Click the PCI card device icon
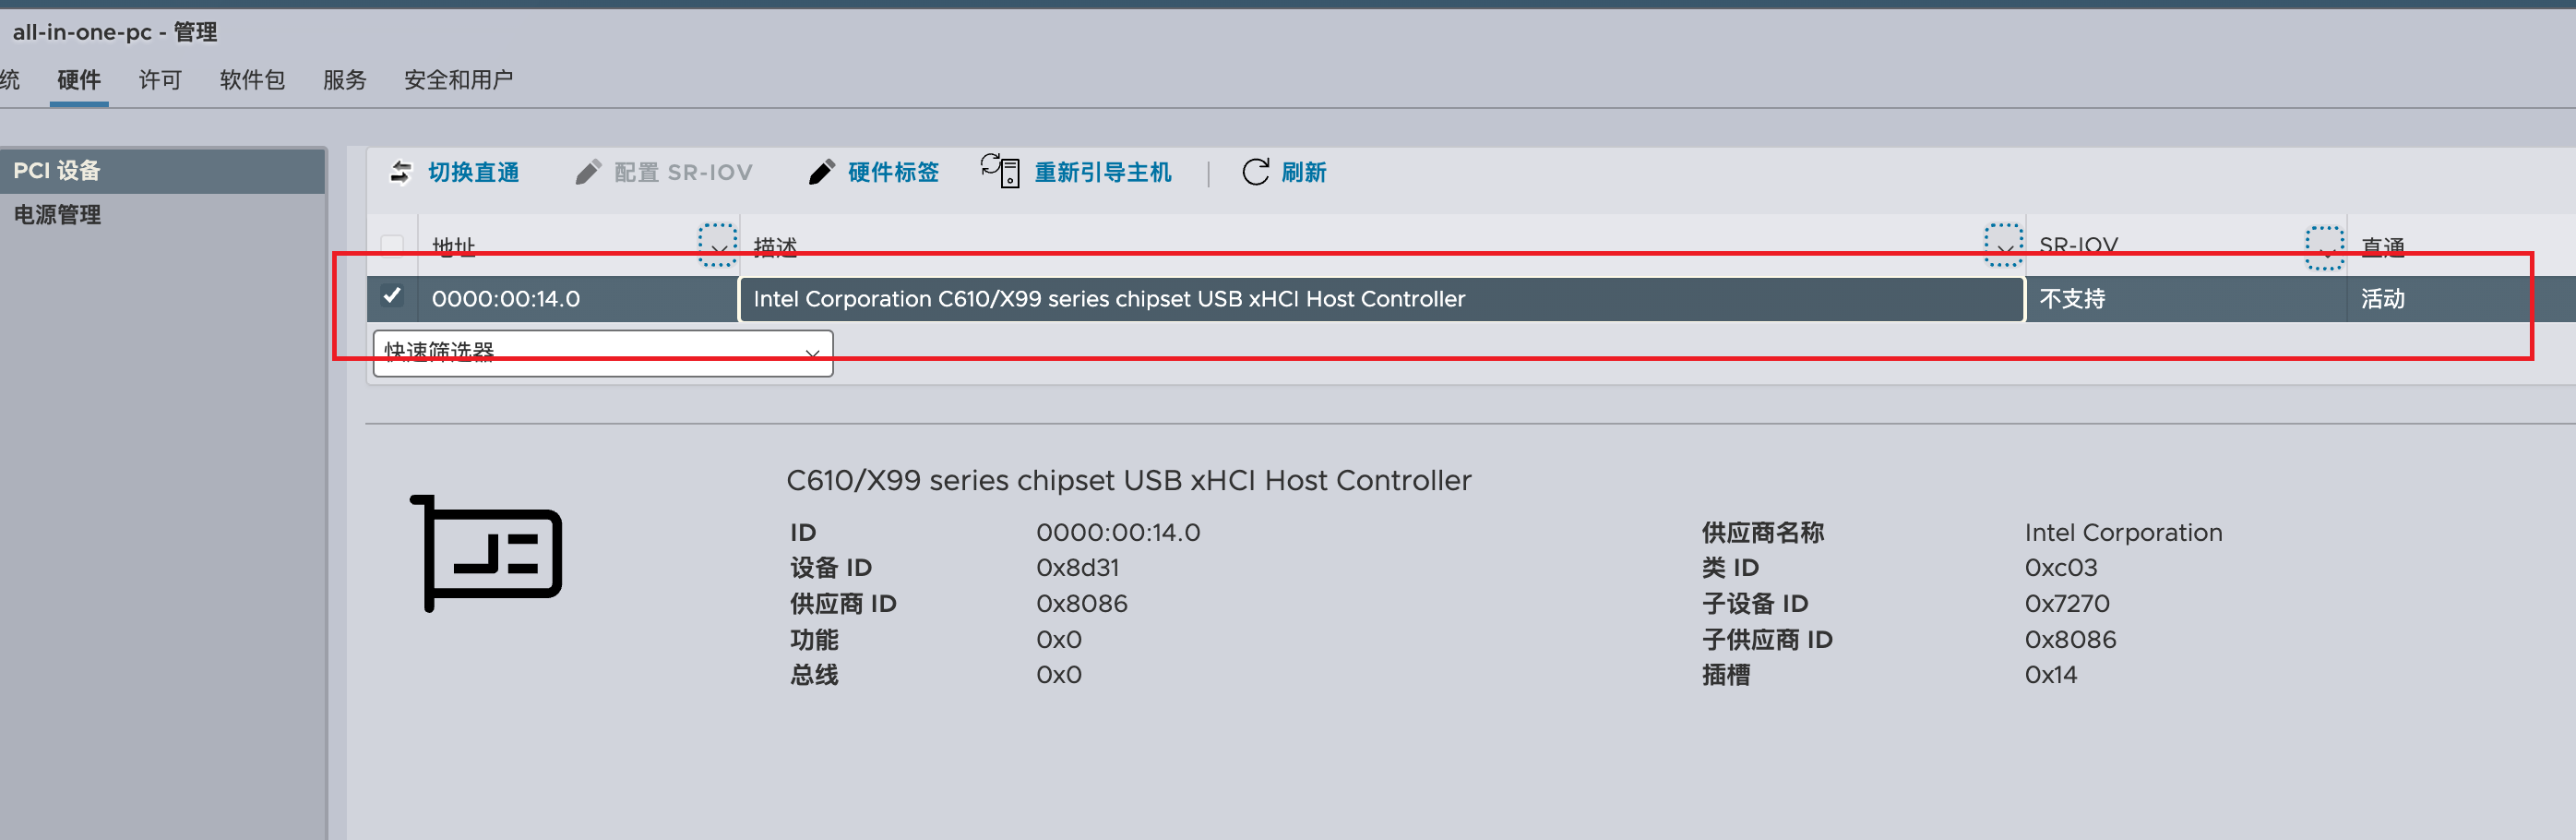Viewport: 2576px width, 840px height. (487, 553)
